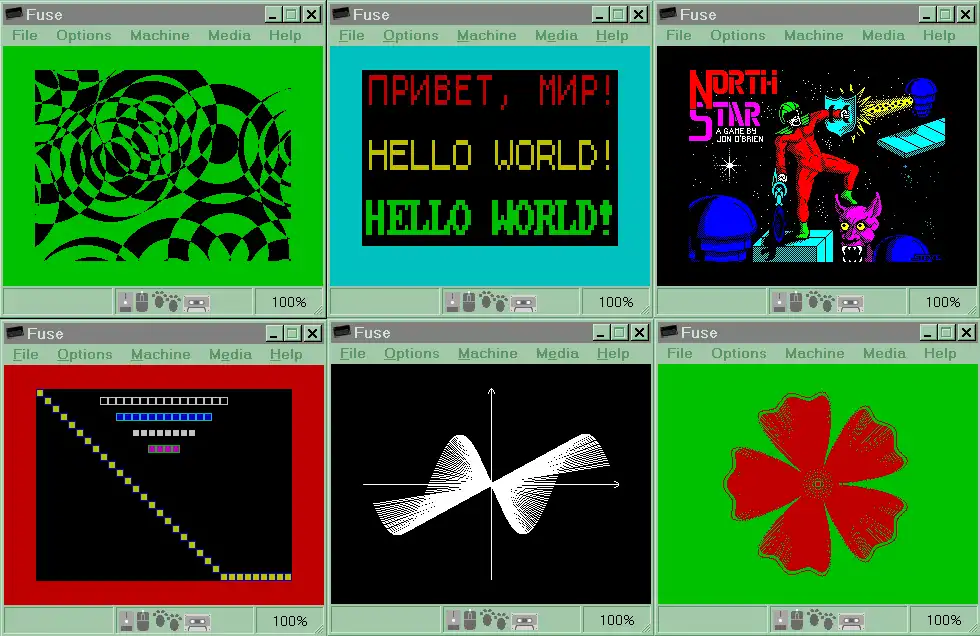Click the 100% speed readout in Hello World window
The height and width of the screenshot is (636, 980).
[x=616, y=302]
